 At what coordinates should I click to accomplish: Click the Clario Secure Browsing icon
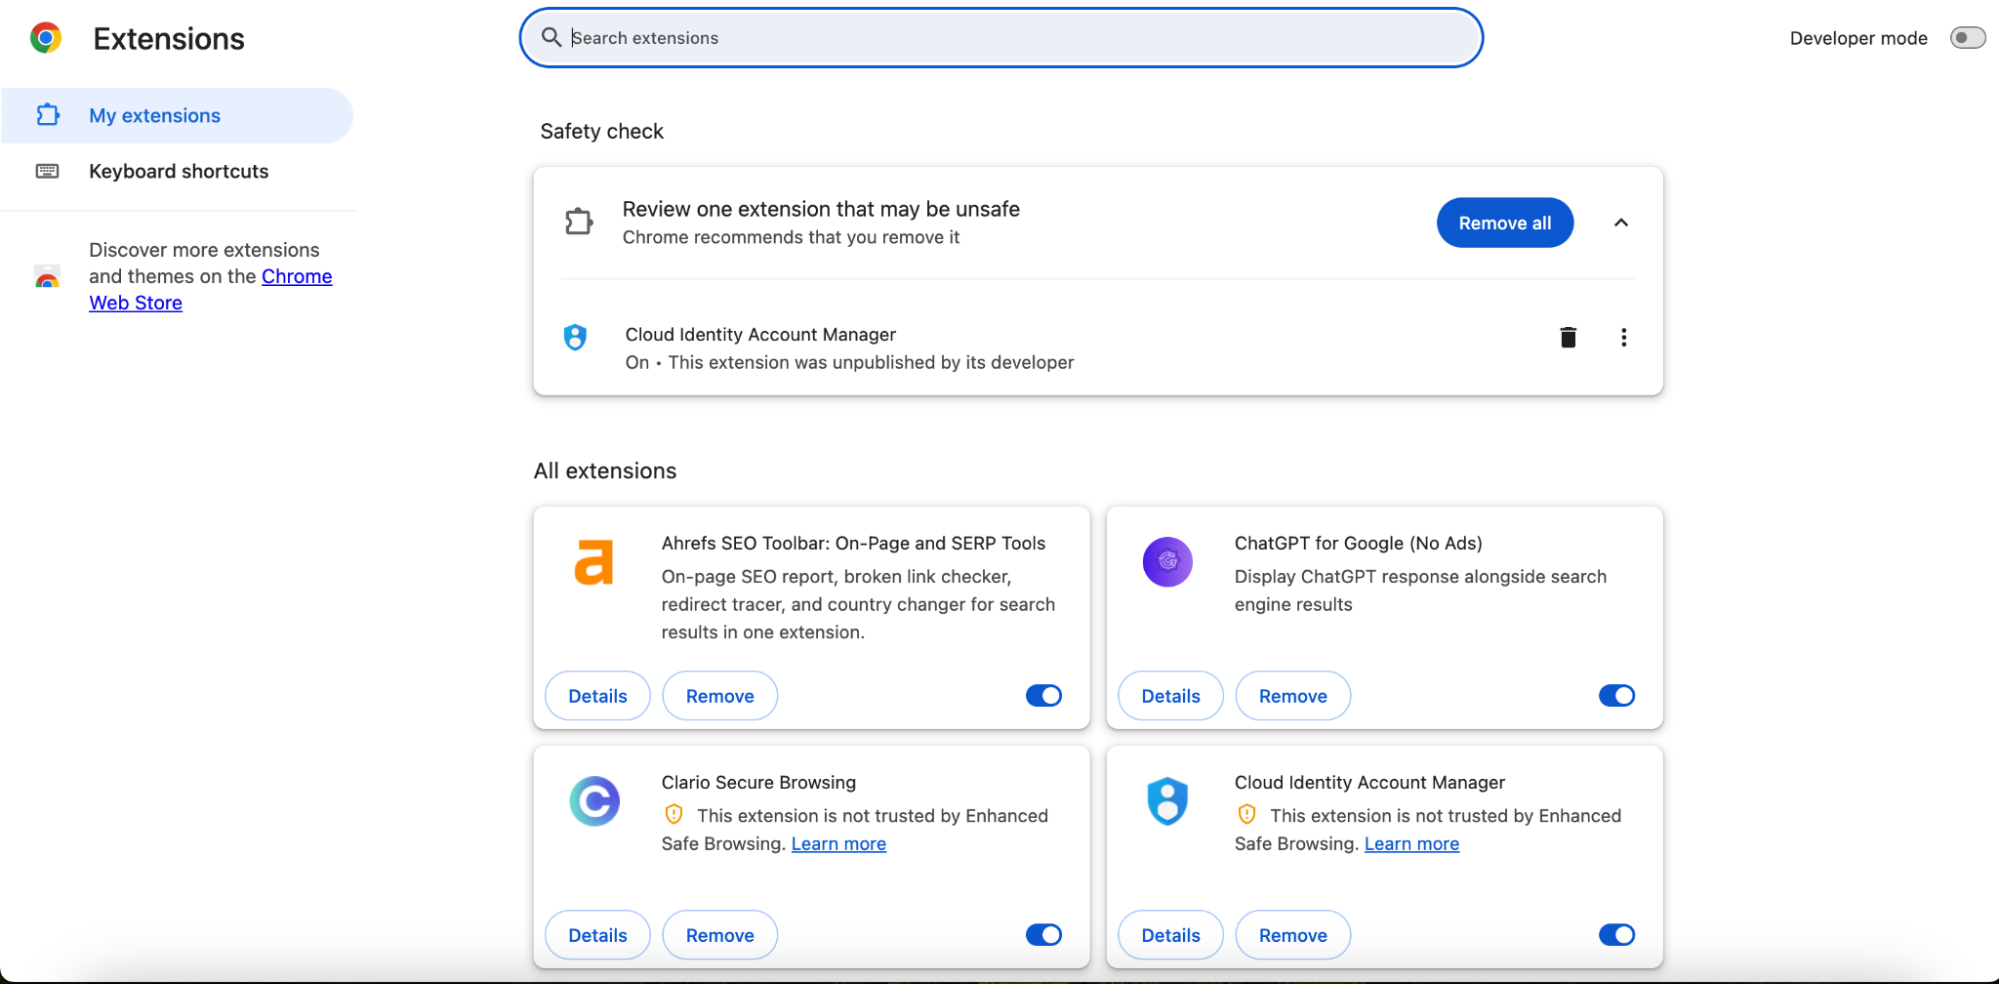tap(595, 801)
